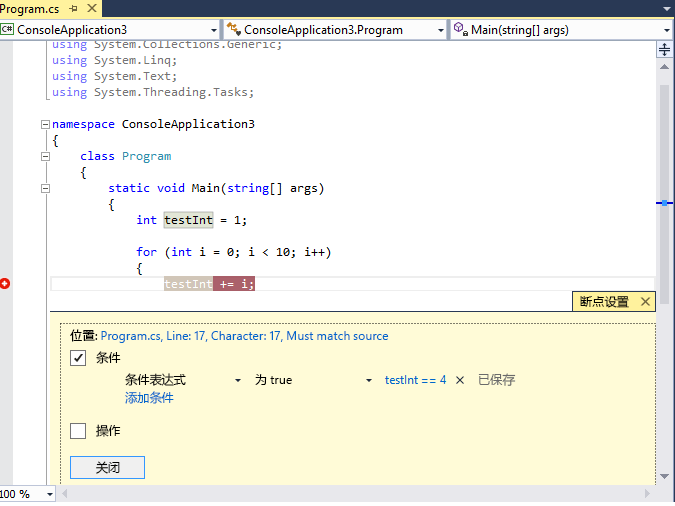The image size is (675, 506).
Task: Click the 添加条件 link
Action: 149,397
